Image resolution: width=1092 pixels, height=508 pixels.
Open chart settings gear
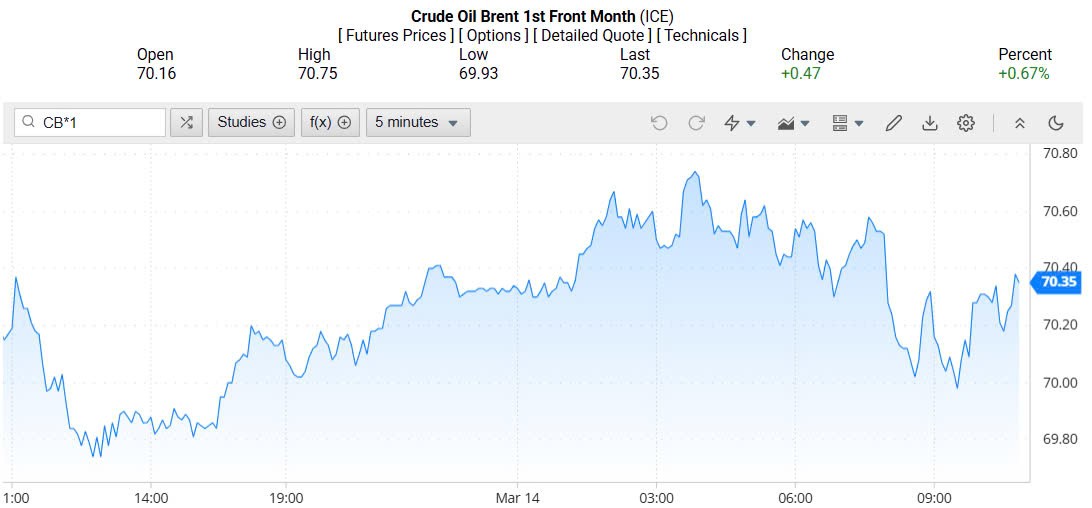click(x=966, y=123)
